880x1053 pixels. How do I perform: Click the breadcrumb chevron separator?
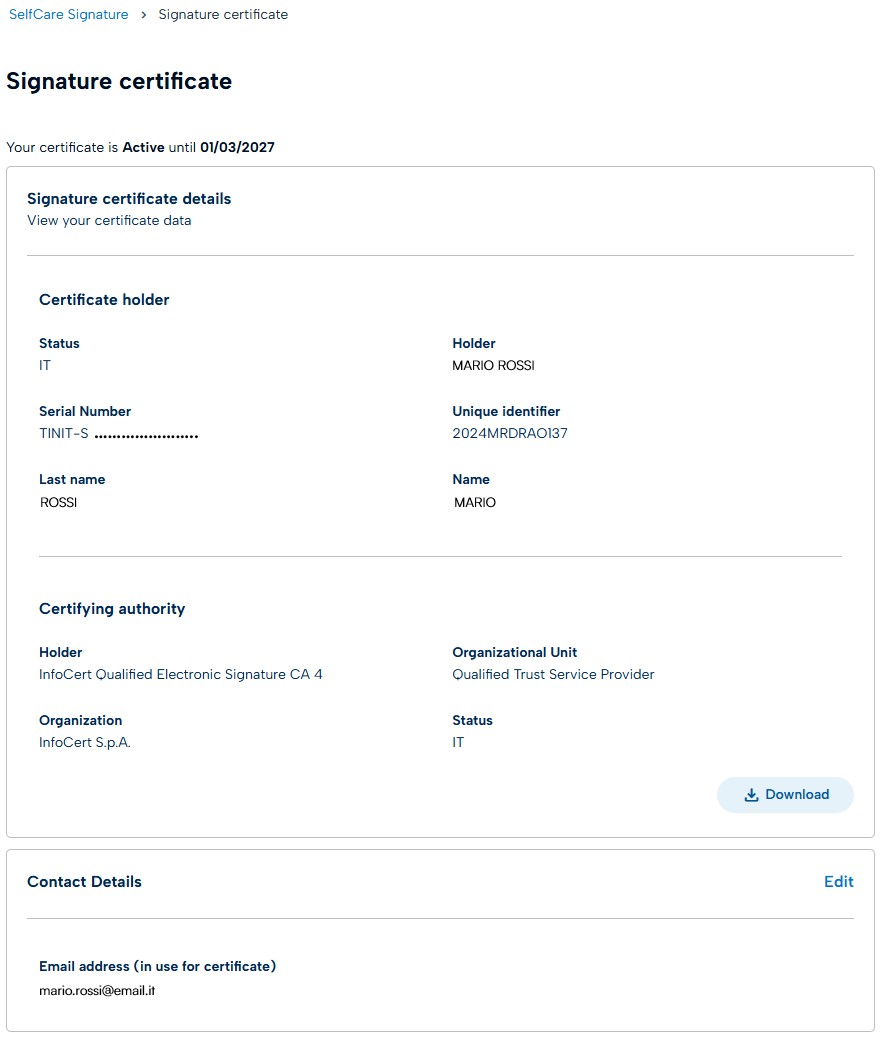click(x=144, y=15)
